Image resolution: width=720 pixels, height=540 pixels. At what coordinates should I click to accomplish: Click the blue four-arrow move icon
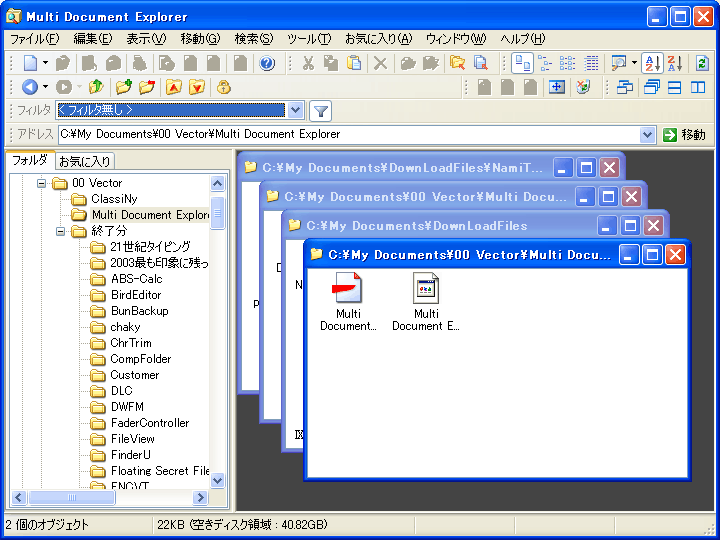click(557, 87)
